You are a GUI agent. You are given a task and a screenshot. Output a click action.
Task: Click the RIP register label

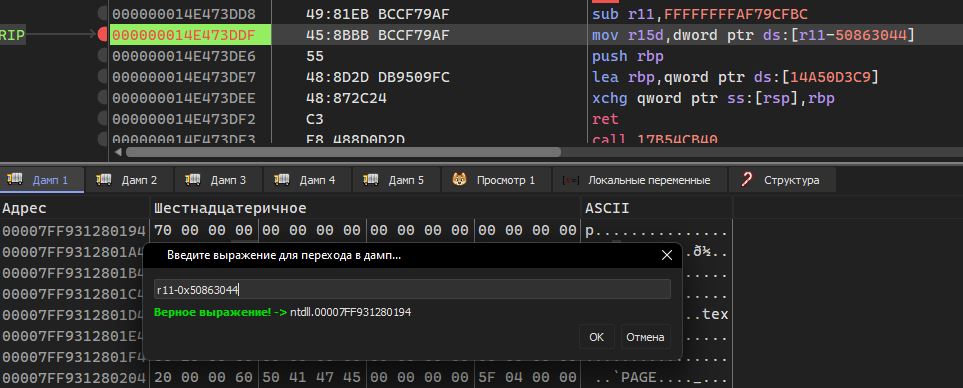(12, 35)
